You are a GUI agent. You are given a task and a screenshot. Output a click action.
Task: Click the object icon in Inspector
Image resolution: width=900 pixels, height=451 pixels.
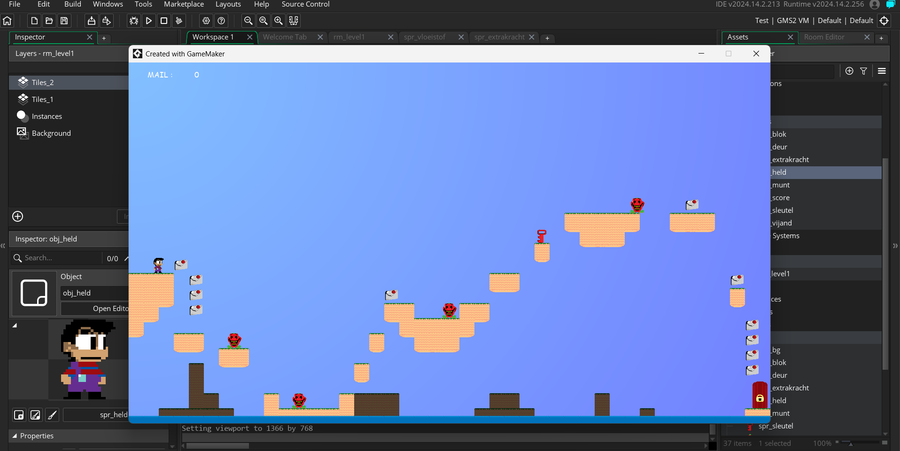point(34,293)
